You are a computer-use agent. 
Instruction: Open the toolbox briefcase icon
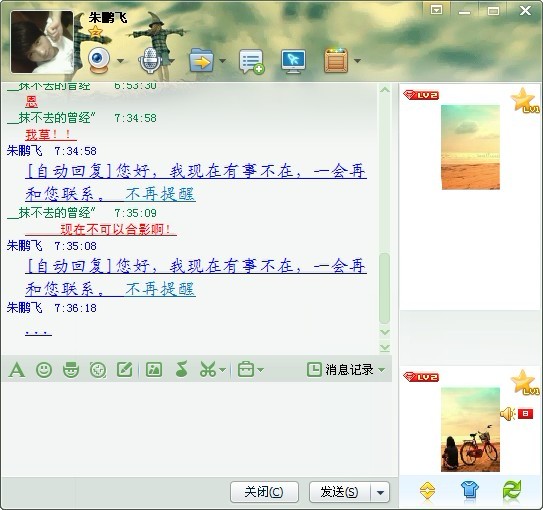246,369
